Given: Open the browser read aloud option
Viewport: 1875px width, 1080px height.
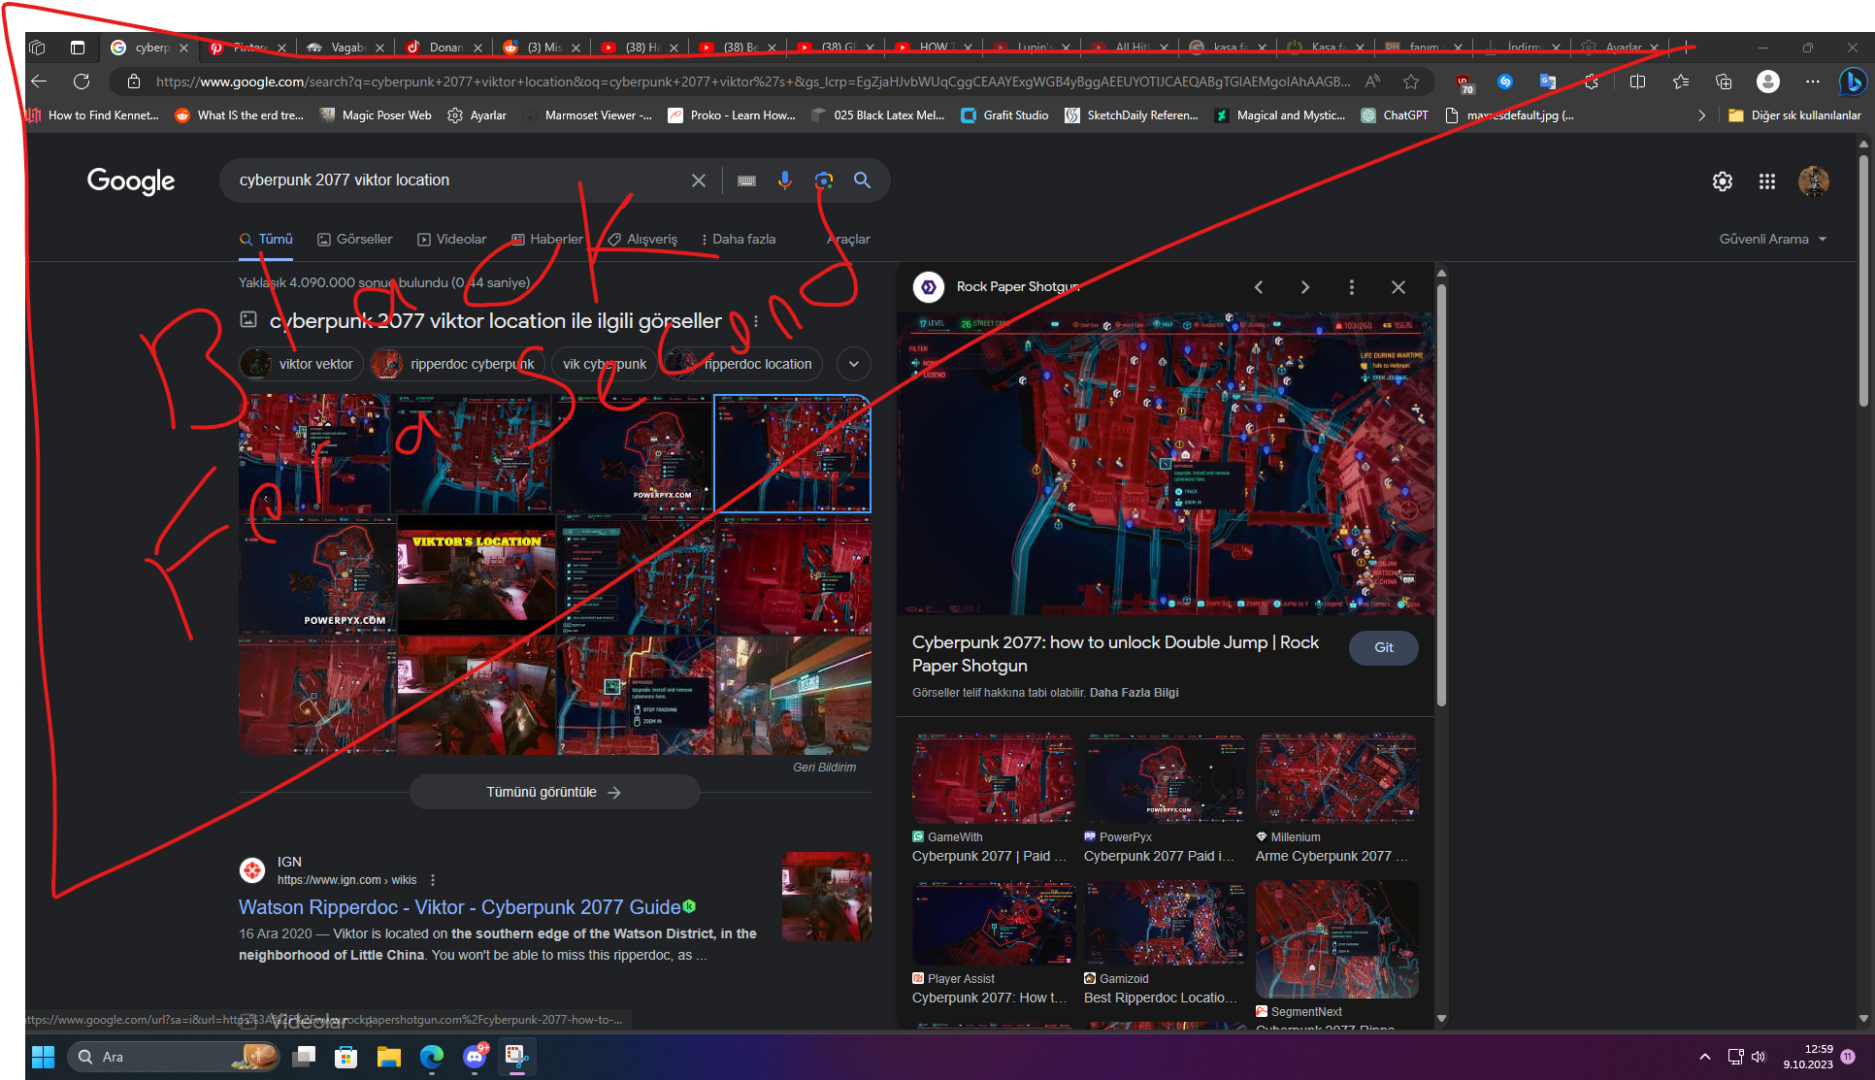Looking at the screenshot, I should click(x=1373, y=81).
